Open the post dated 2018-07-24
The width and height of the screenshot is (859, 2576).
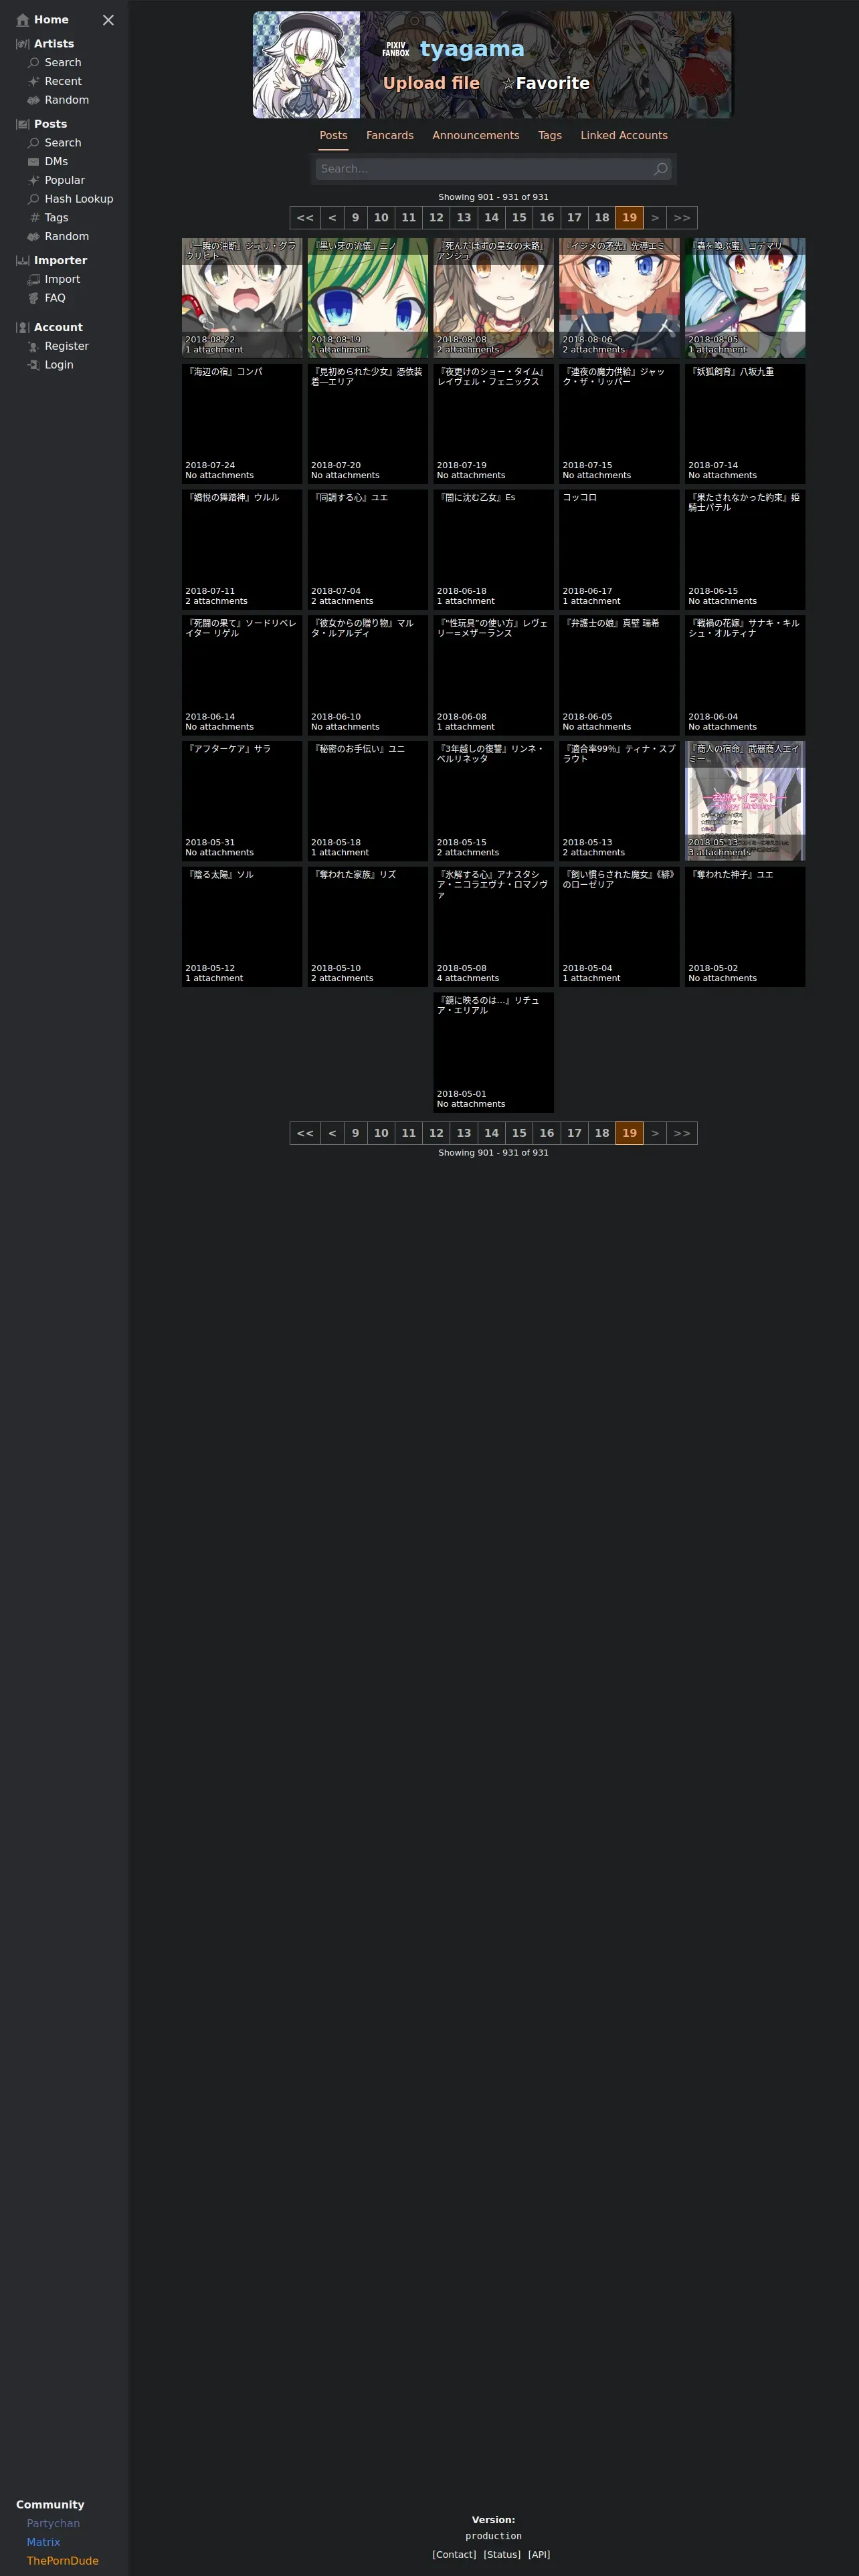click(x=242, y=424)
